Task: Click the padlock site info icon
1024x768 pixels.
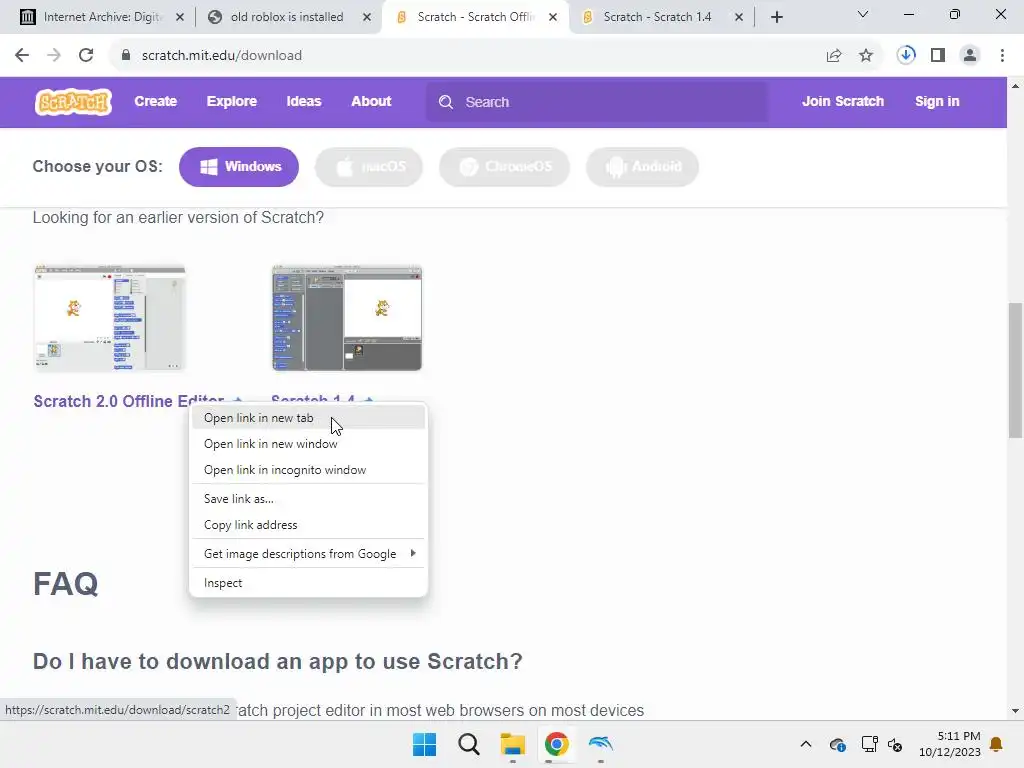Action: click(x=125, y=55)
